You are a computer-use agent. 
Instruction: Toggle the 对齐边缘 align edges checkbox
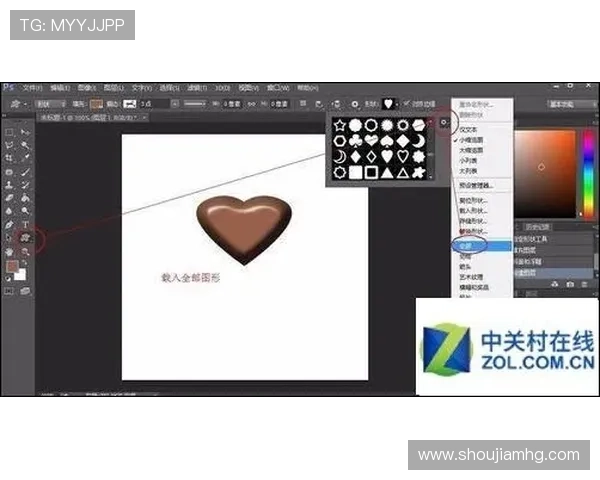(x=406, y=103)
